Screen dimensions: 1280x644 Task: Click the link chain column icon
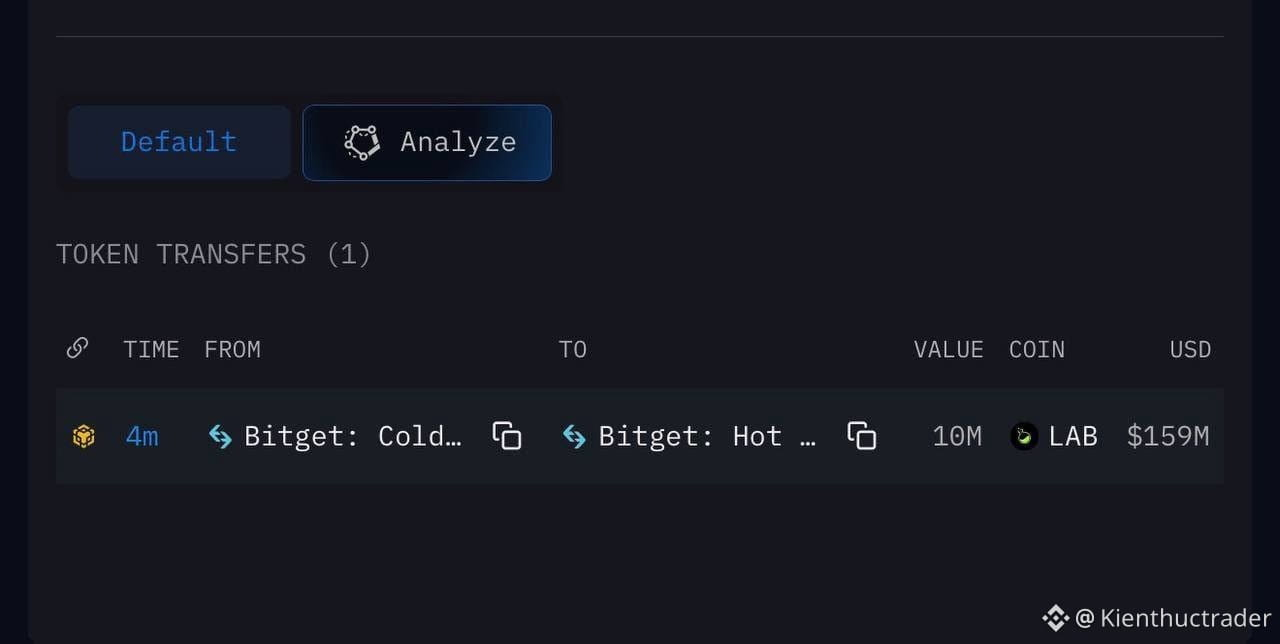[77, 348]
